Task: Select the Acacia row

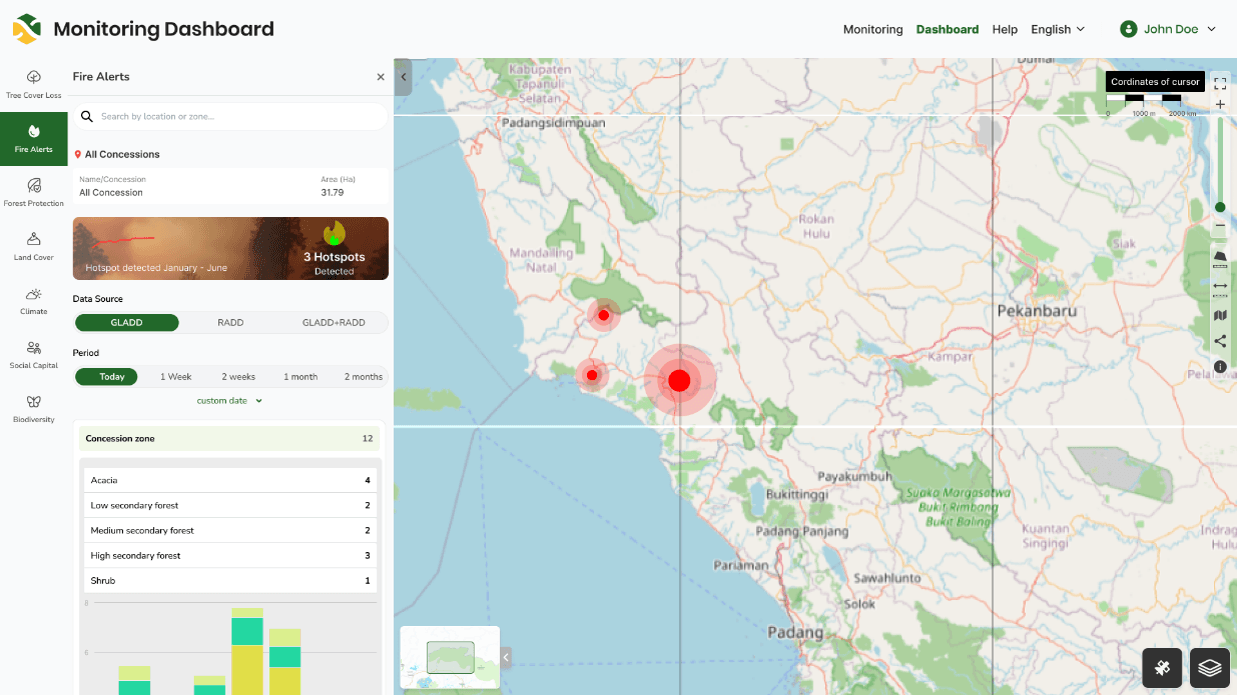Action: coord(230,480)
